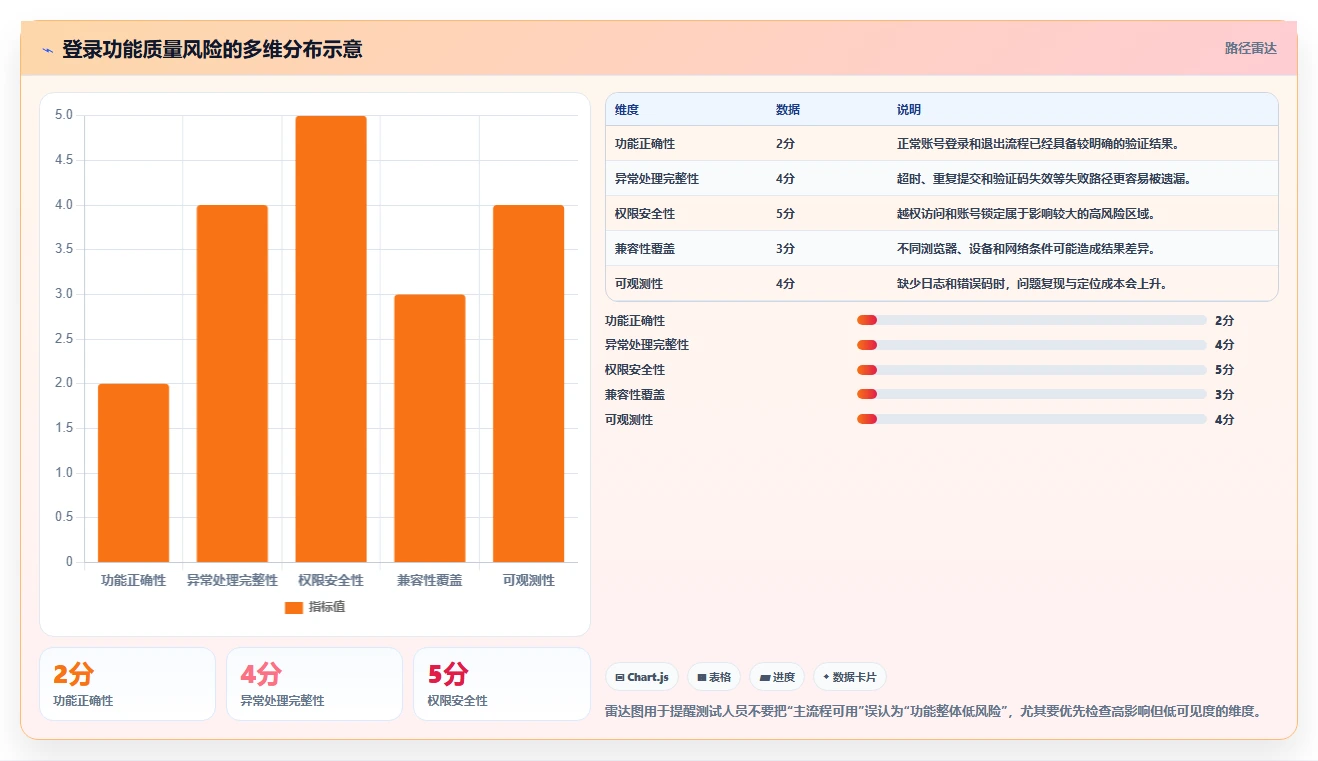The image size is (1318, 761).
Task: Click the 维度 column header
Action: (627, 110)
